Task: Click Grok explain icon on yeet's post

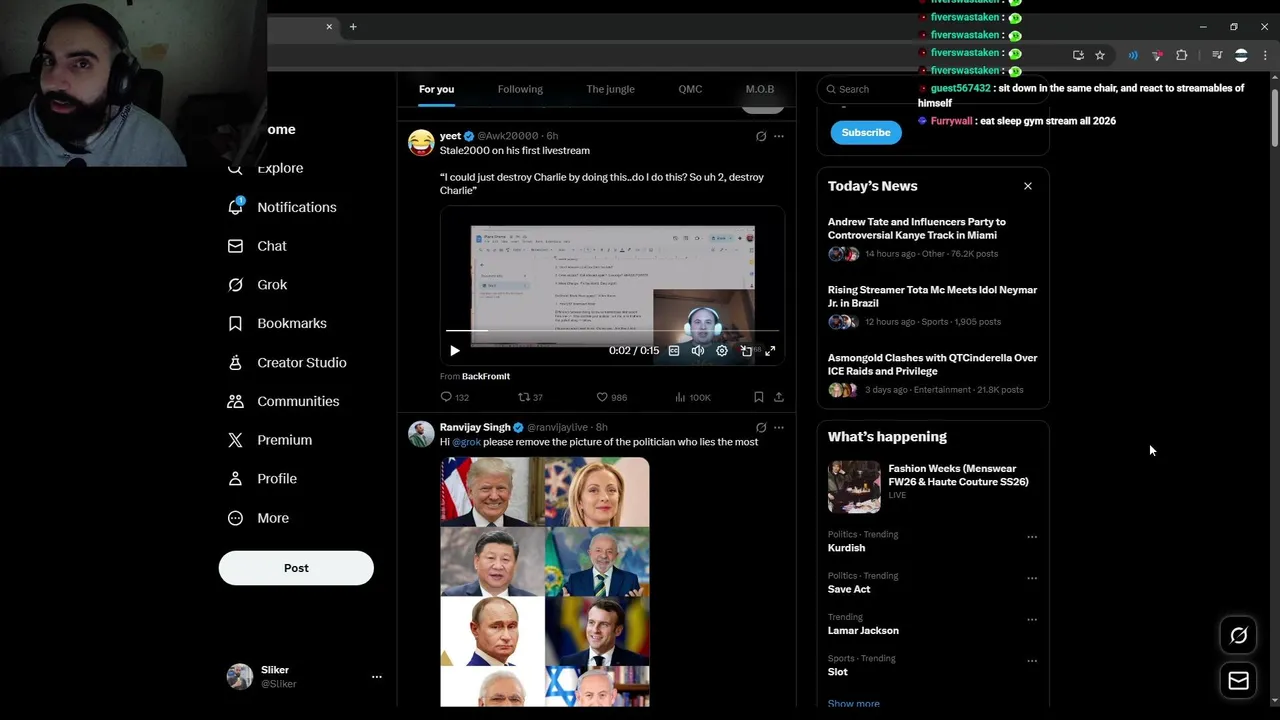Action: coord(761,136)
